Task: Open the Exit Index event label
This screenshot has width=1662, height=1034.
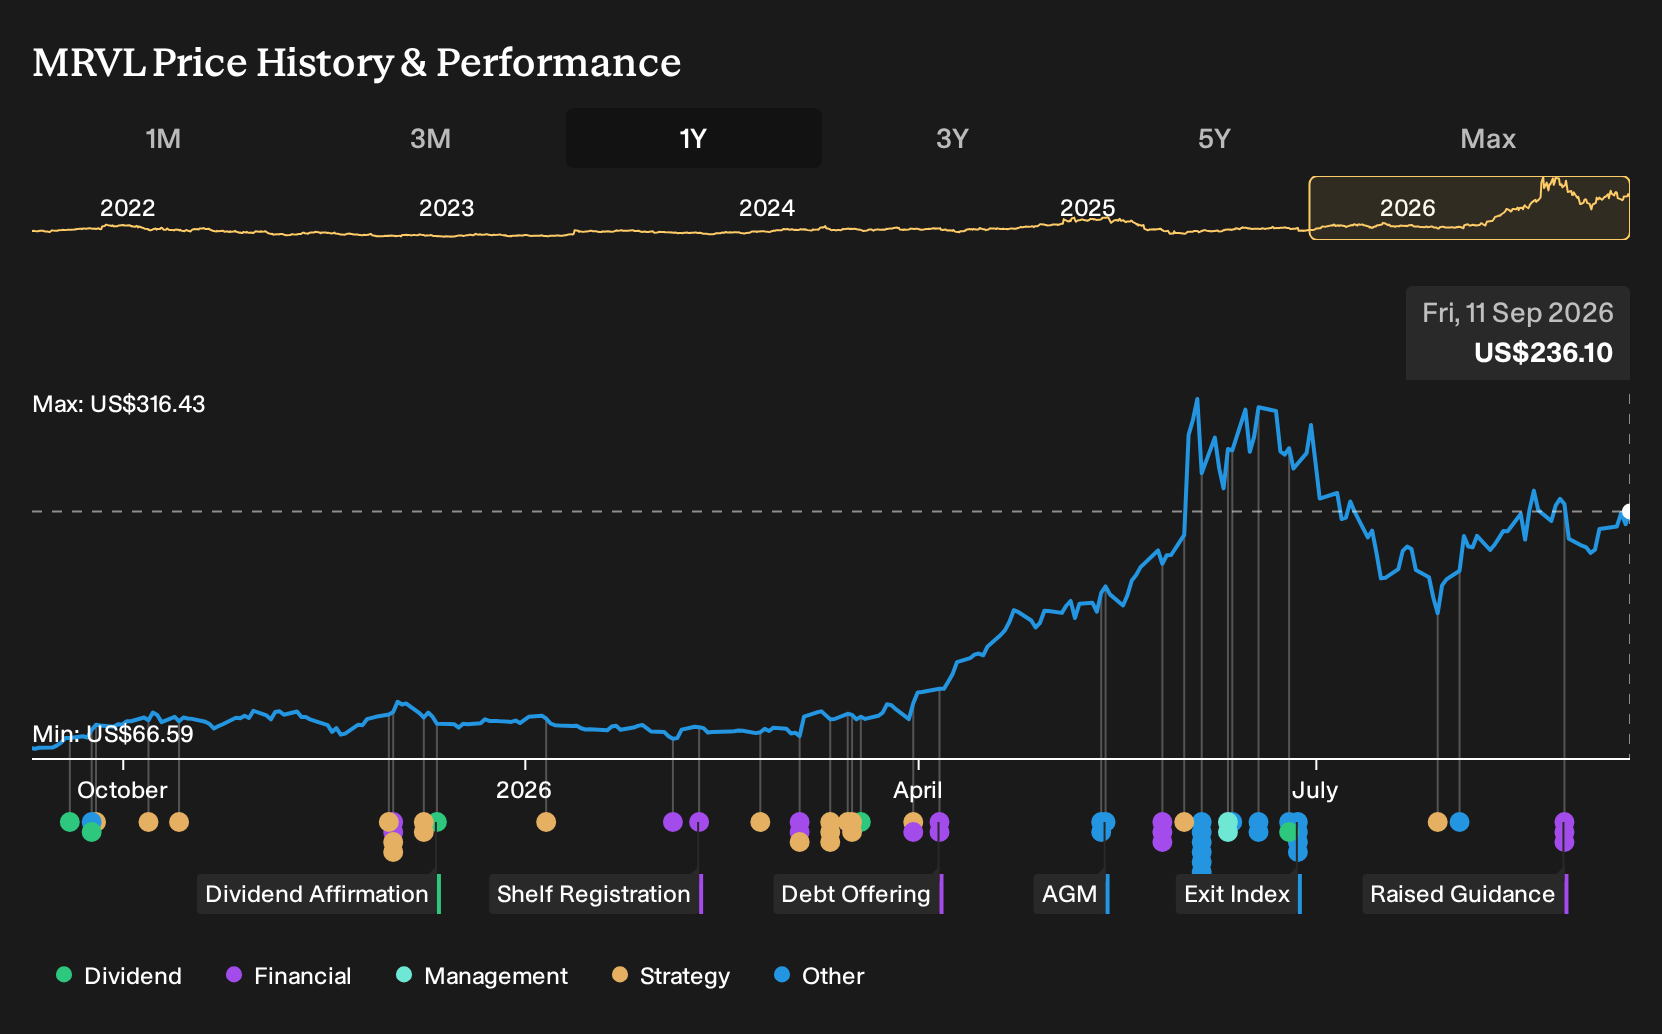Action: (x=1239, y=894)
